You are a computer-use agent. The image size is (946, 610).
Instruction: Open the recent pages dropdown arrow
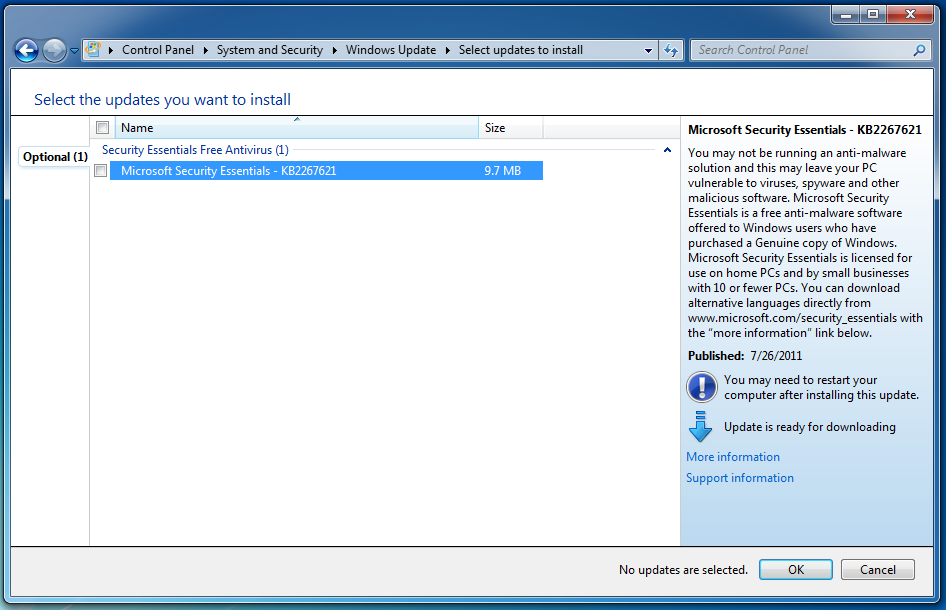point(74,51)
